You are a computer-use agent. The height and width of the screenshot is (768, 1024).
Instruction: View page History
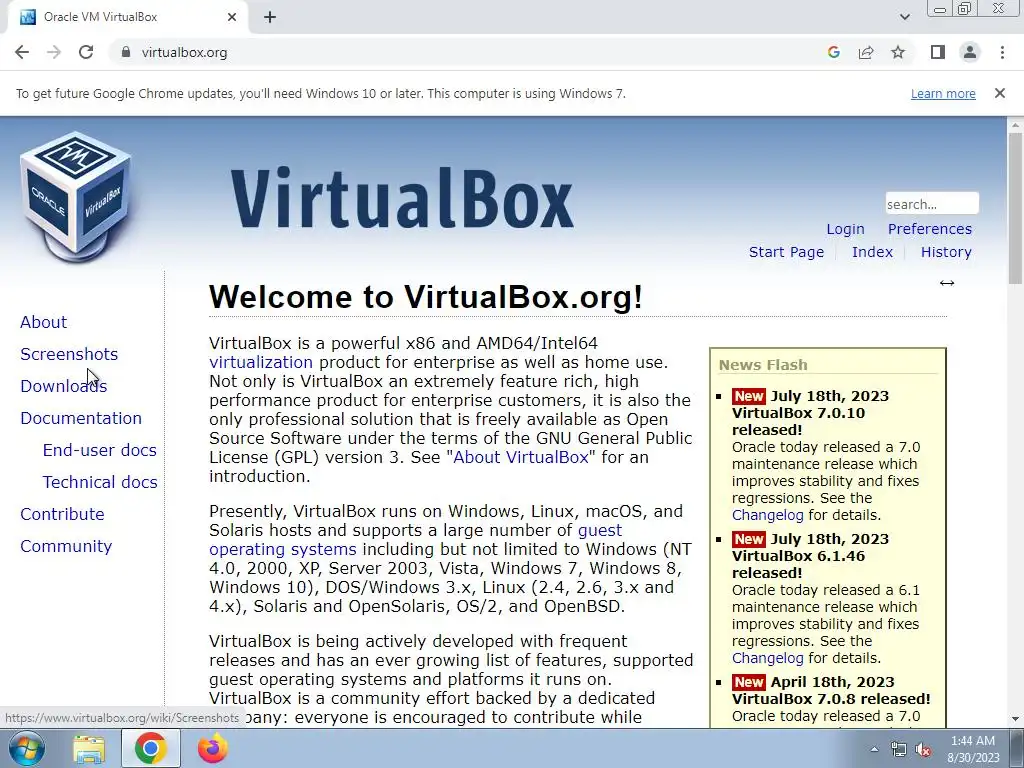946,252
